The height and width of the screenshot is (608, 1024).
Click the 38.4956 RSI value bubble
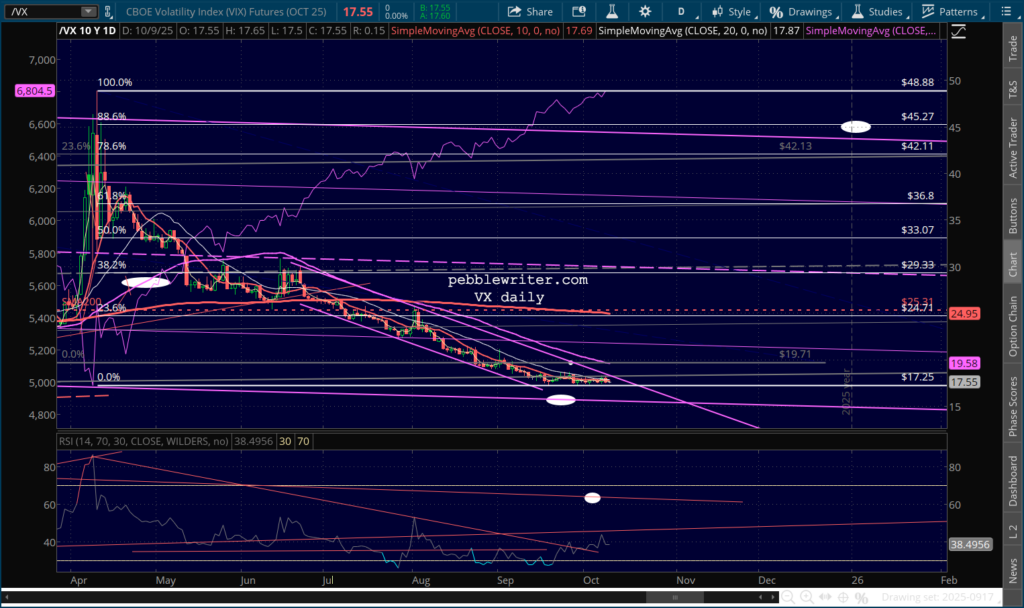(x=970, y=544)
